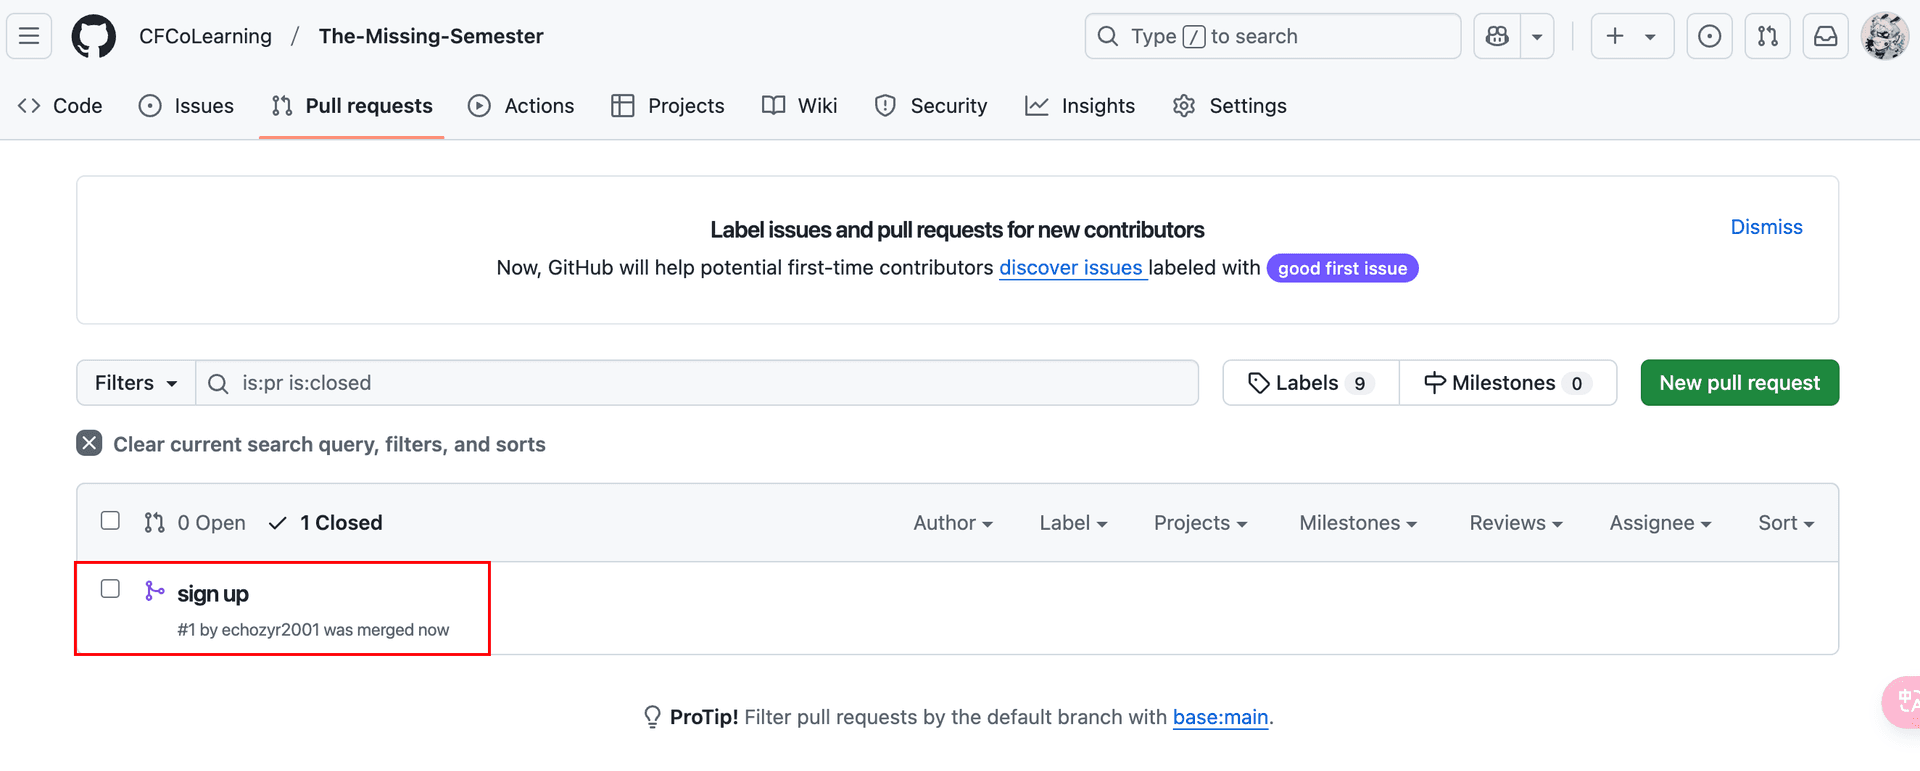
Task: Open the Author filter dropdown
Action: tap(952, 523)
